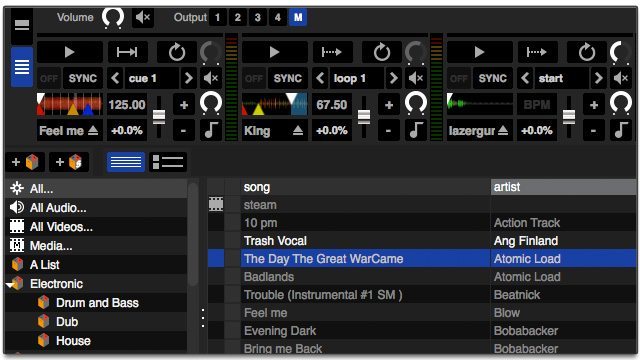Click music note icon on Feel me deck
The image size is (640, 360).
click(211, 130)
